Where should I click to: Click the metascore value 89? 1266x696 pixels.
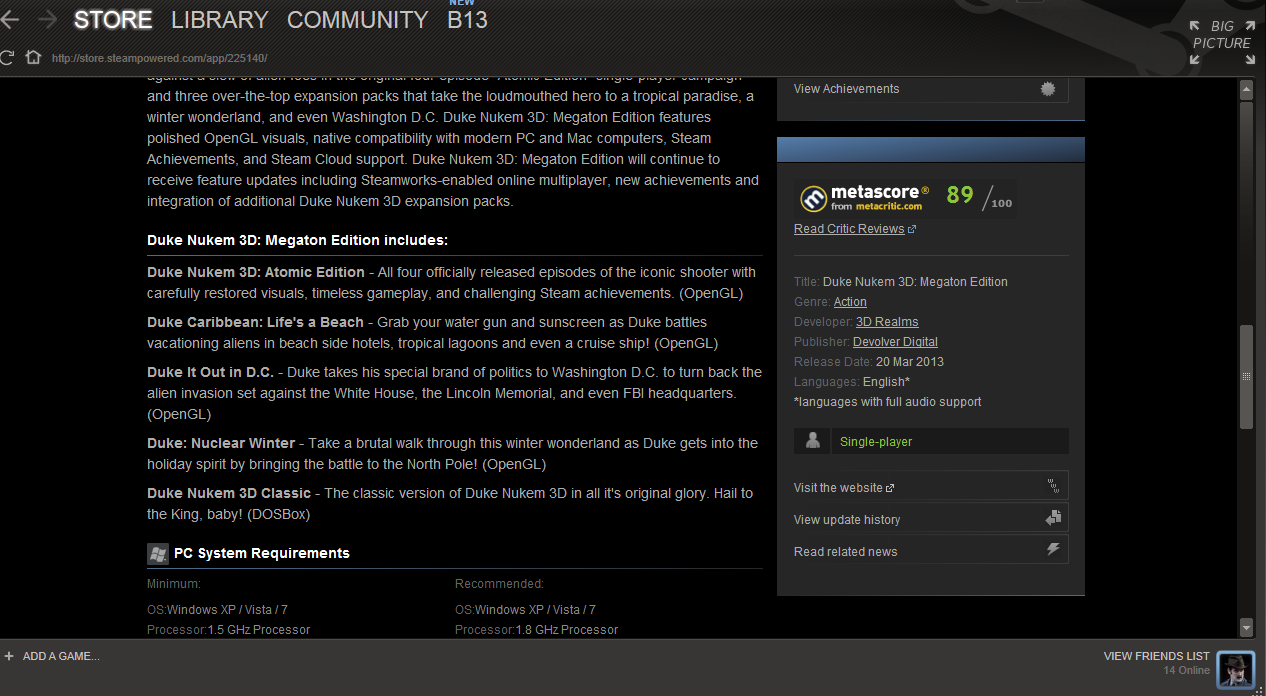959,195
